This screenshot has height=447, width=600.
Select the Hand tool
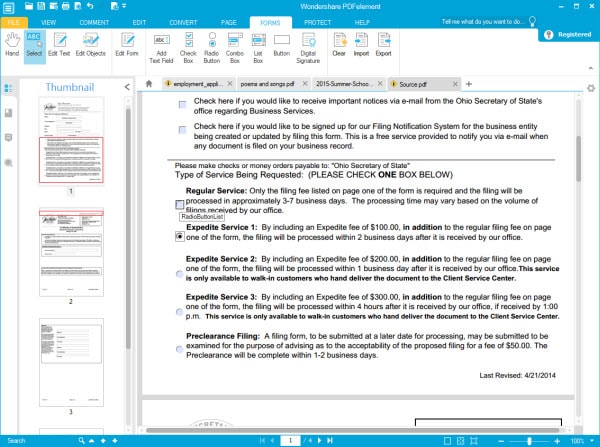point(12,45)
